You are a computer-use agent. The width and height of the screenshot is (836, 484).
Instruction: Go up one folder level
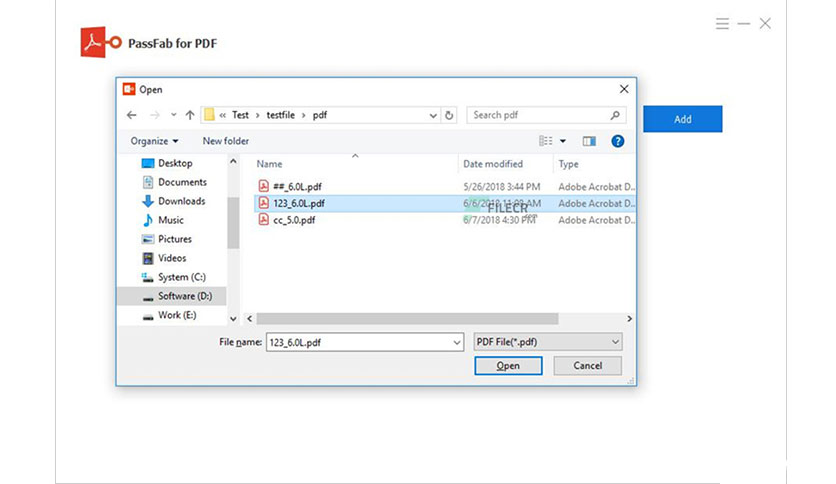(190, 115)
